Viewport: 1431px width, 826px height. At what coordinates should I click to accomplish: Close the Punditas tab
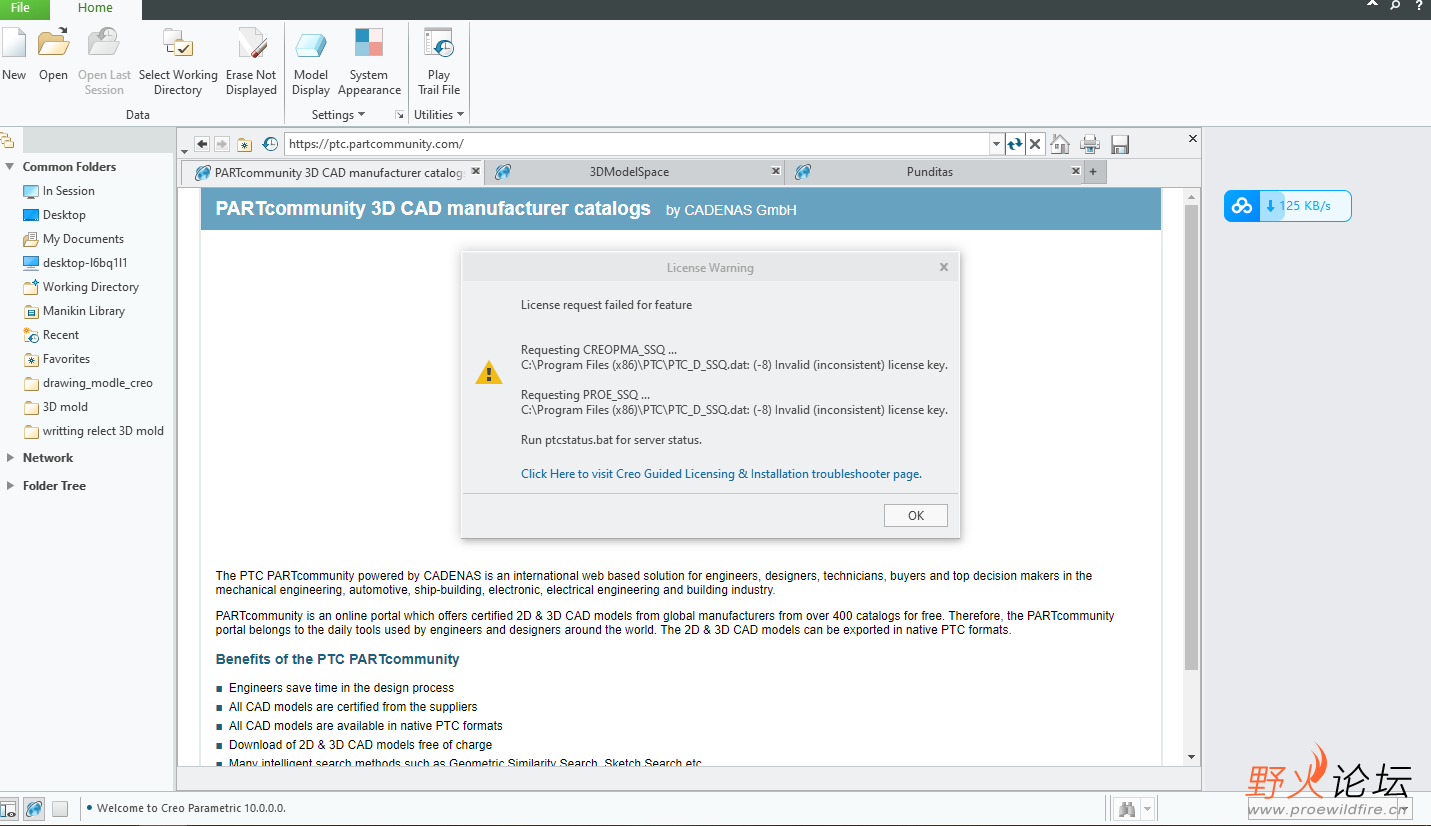click(x=1076, y=171)
